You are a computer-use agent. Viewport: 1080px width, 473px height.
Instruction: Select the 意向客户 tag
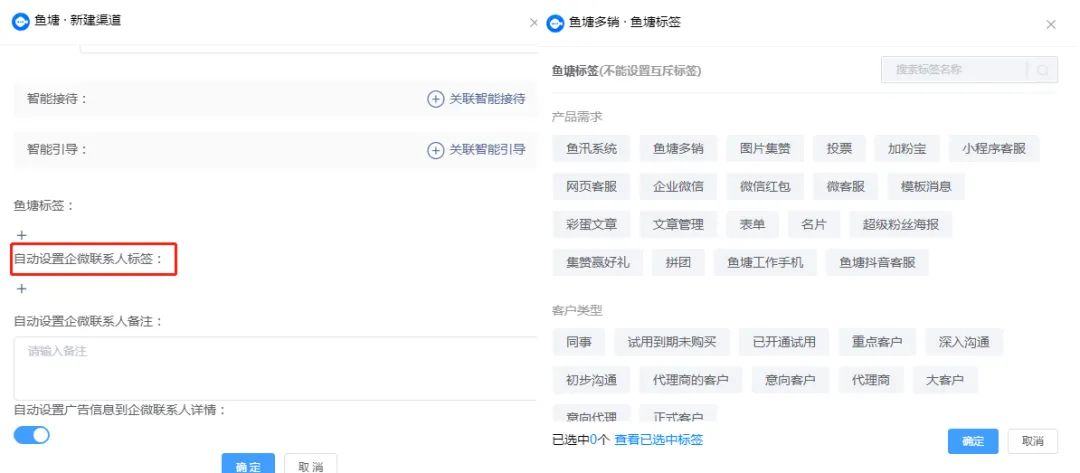tap(790, 380)
